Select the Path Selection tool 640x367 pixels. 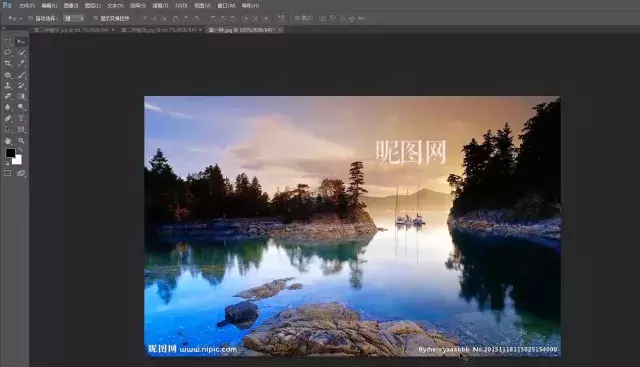click(x=8, y=129)
